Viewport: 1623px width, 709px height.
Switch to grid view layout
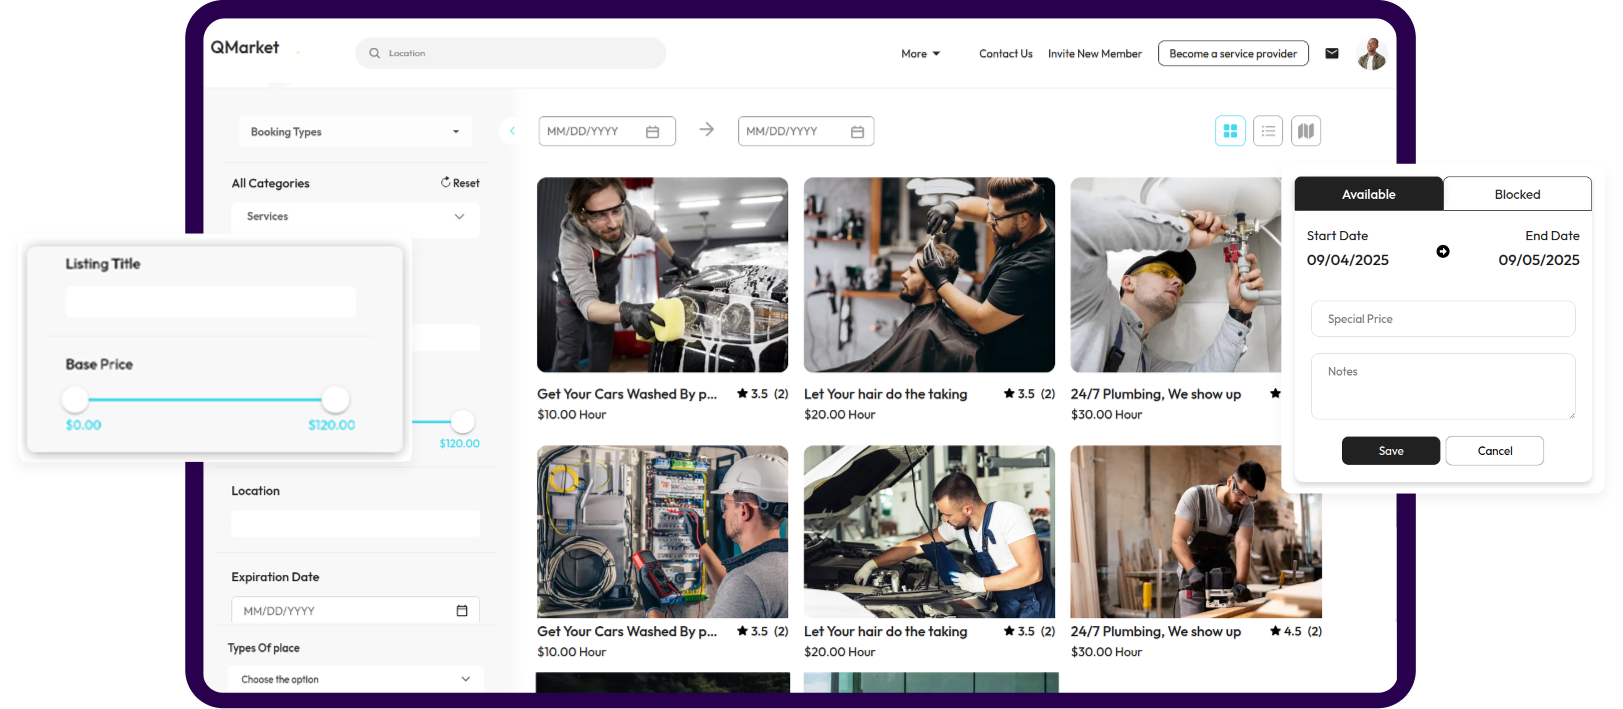1230,131
